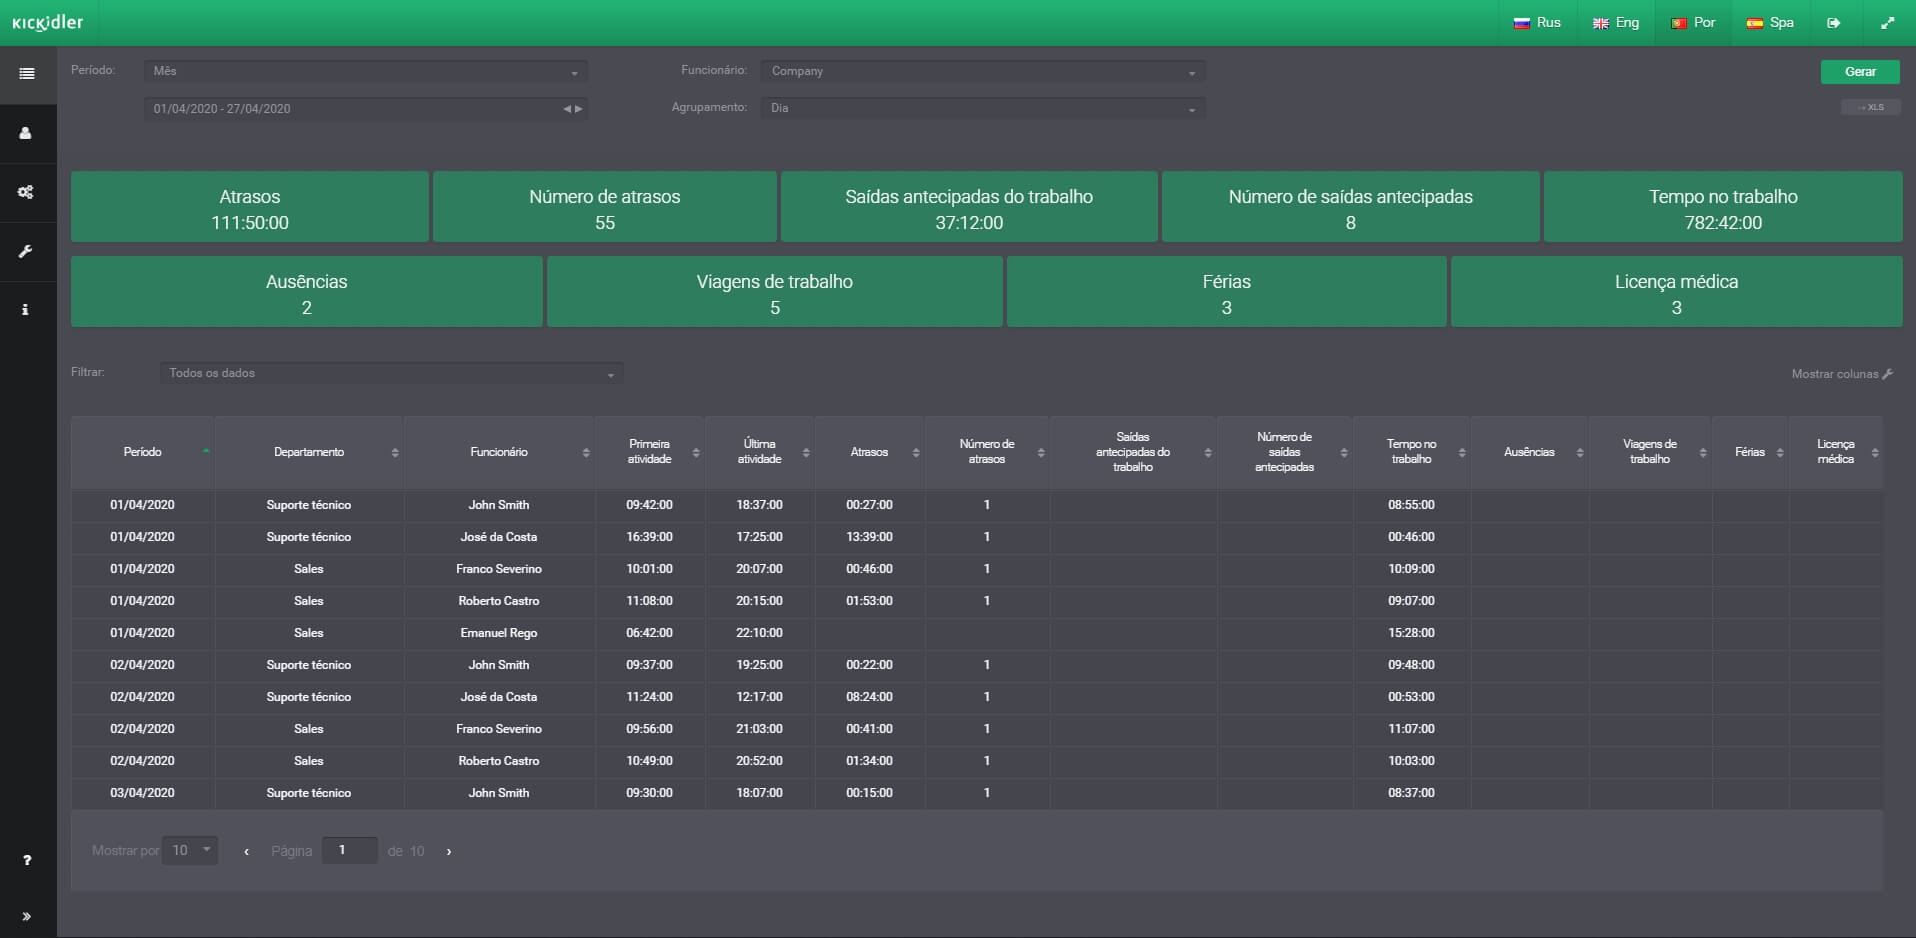The image size is (1916, 938).
Task: Click Número de saídas antecipadas card
Action: [x=1351, y=207]
